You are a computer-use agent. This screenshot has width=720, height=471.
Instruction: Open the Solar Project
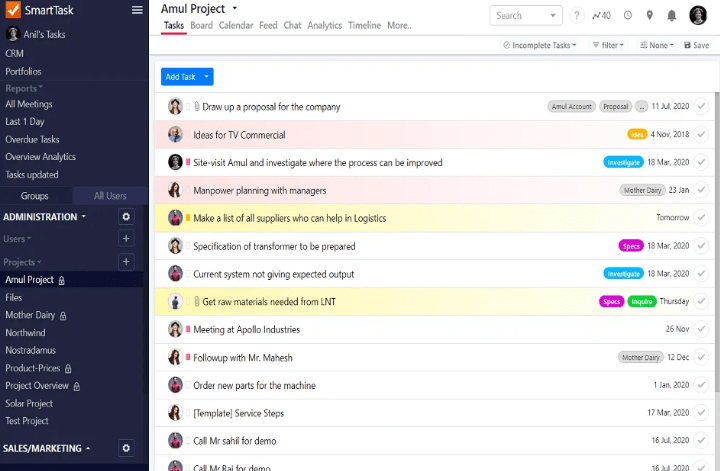point(29,403)
